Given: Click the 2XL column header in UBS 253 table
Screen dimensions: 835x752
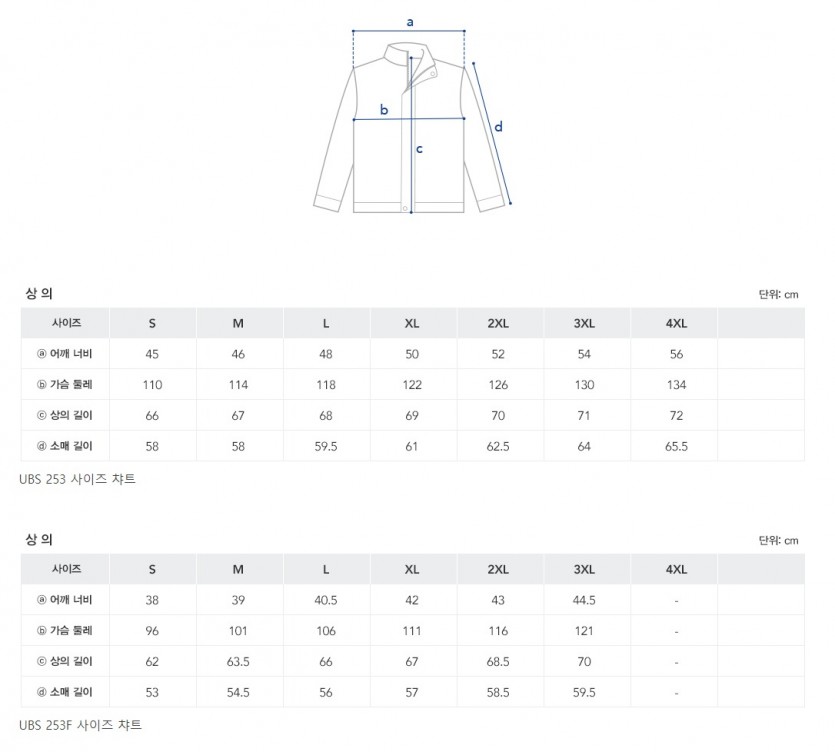Looking at the screenshot, I should pos(498,323).
